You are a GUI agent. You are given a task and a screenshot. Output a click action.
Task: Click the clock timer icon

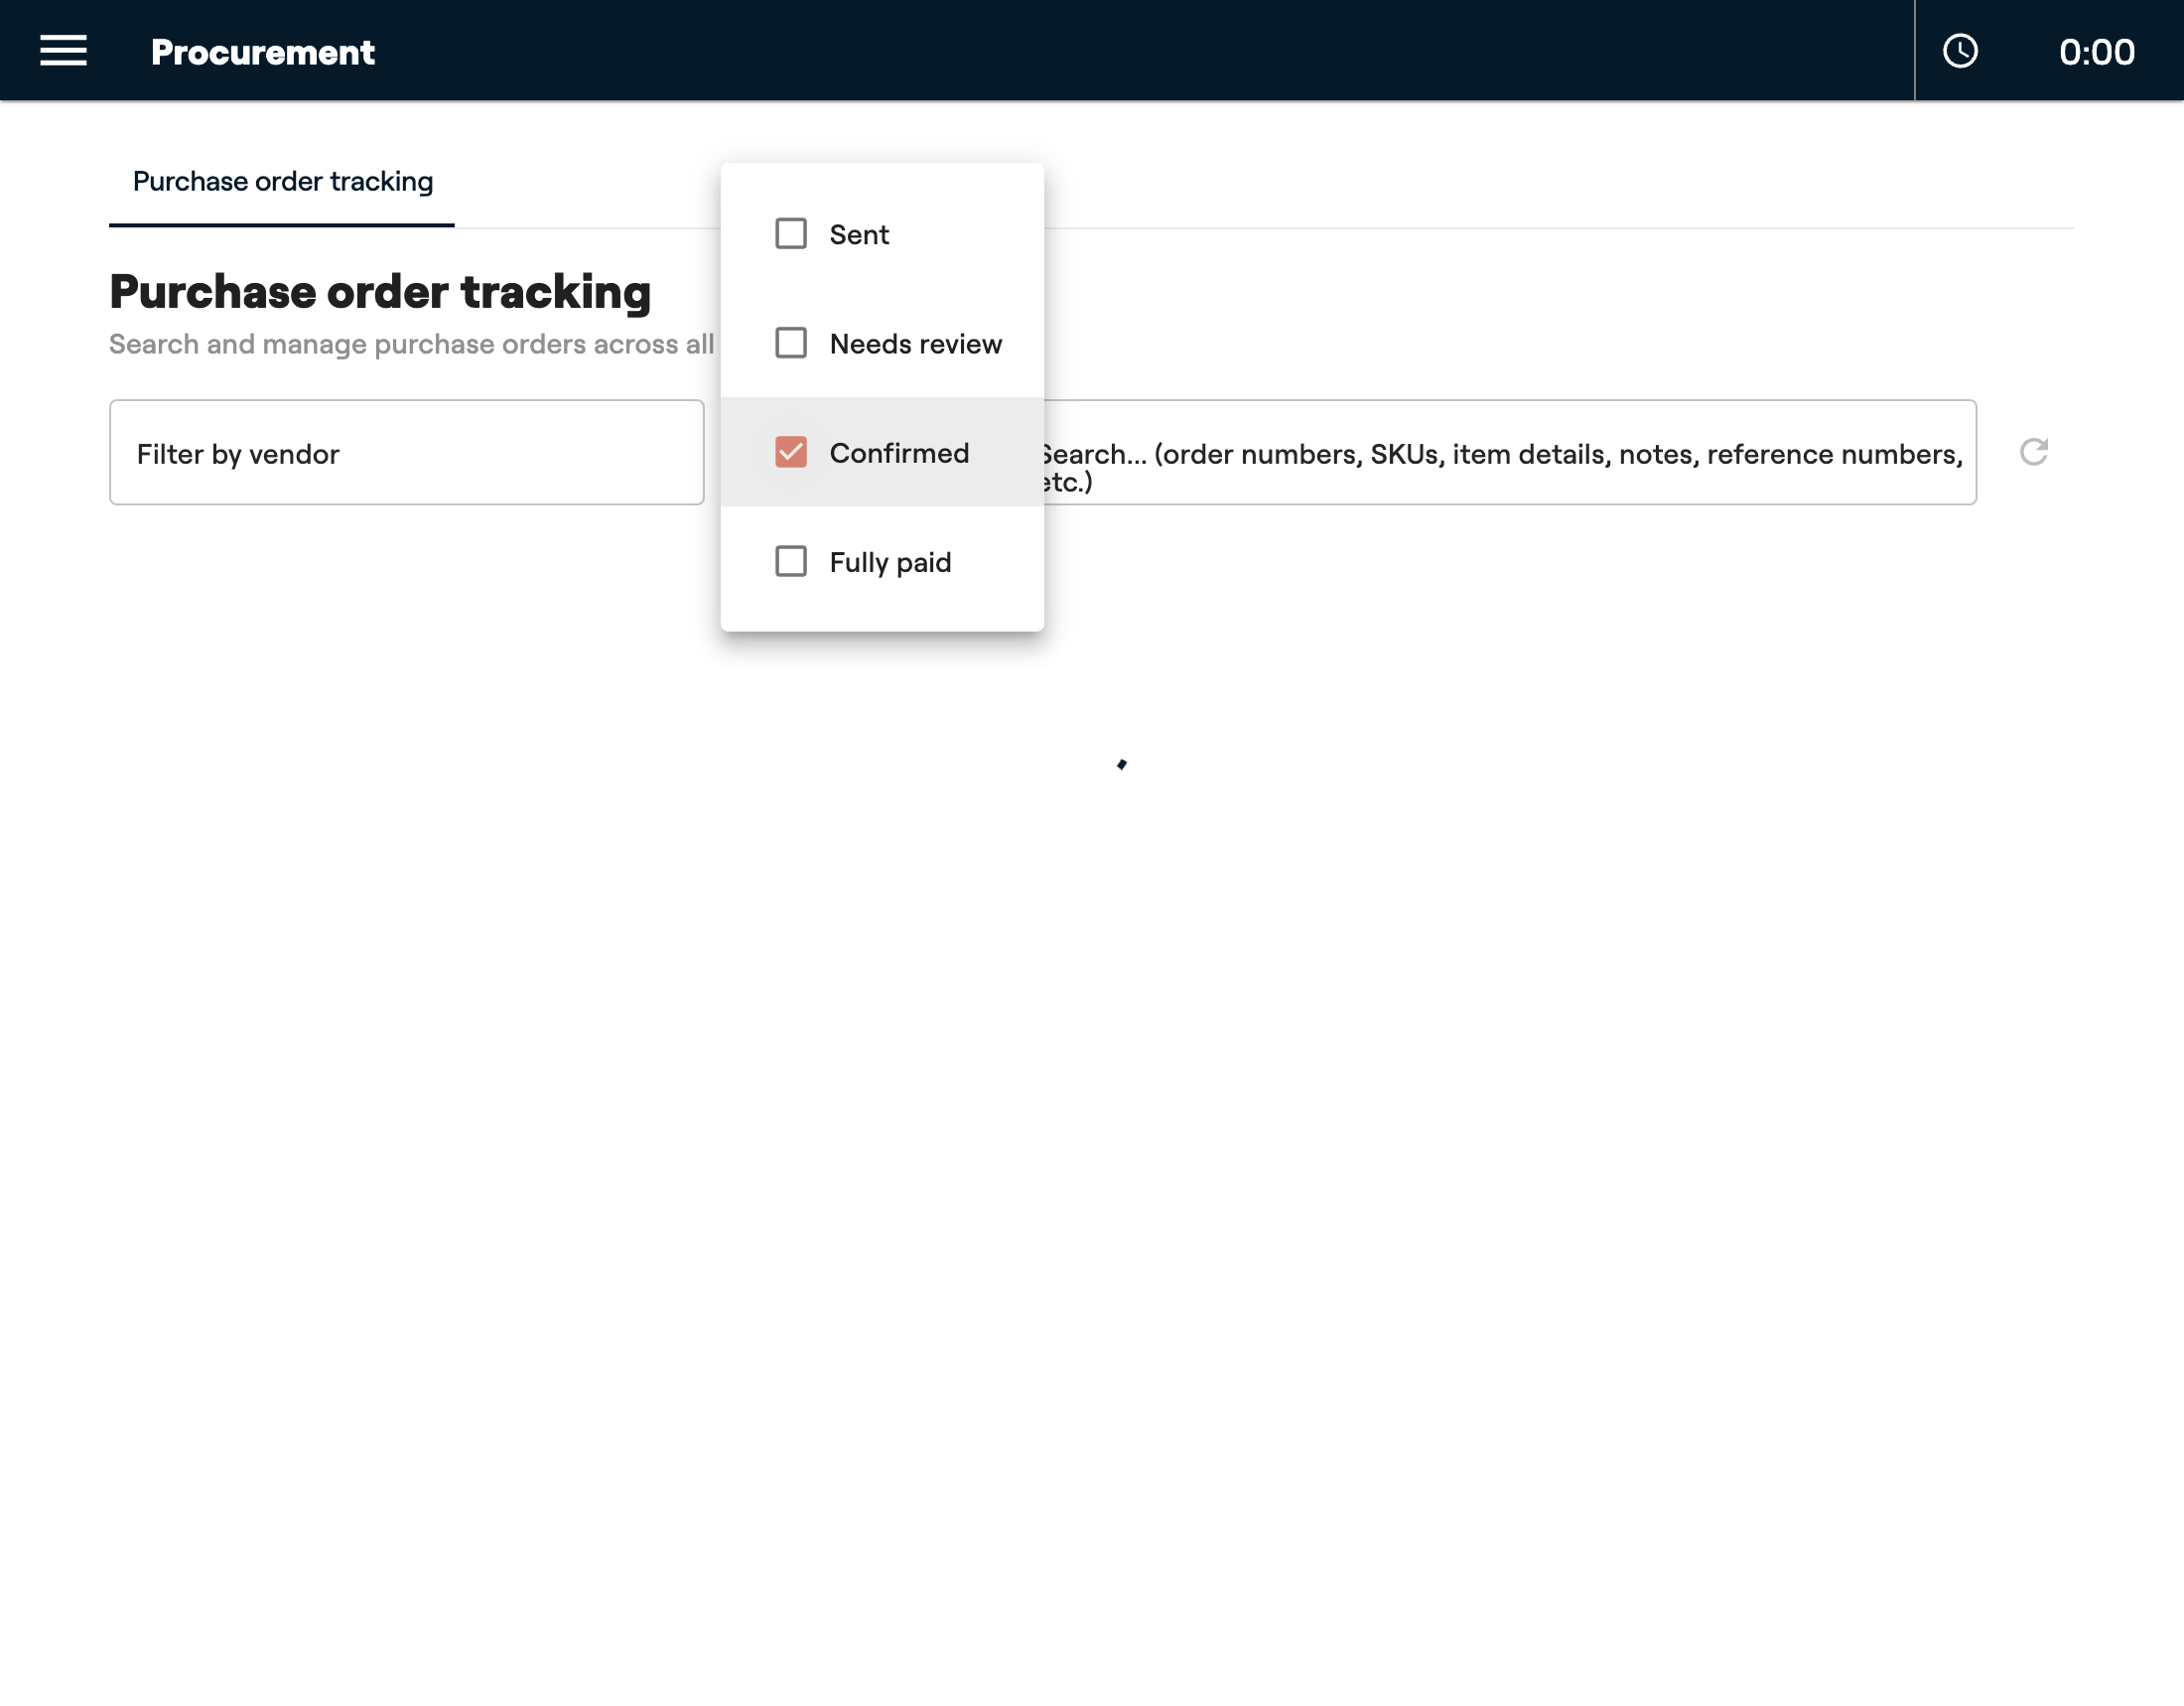click(x=1960, y=51)
